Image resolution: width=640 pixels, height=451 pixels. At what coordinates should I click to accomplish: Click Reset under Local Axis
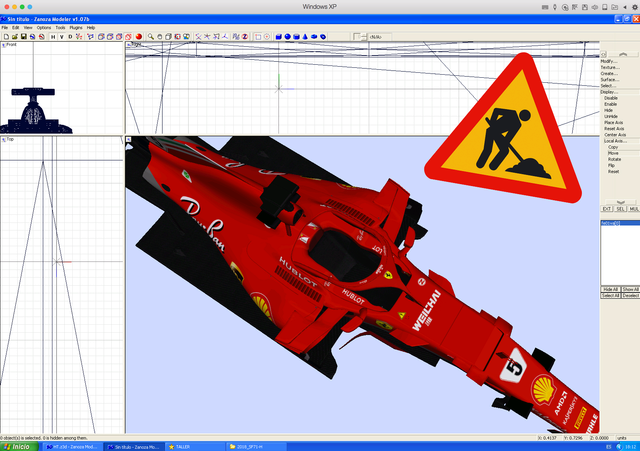613,171
